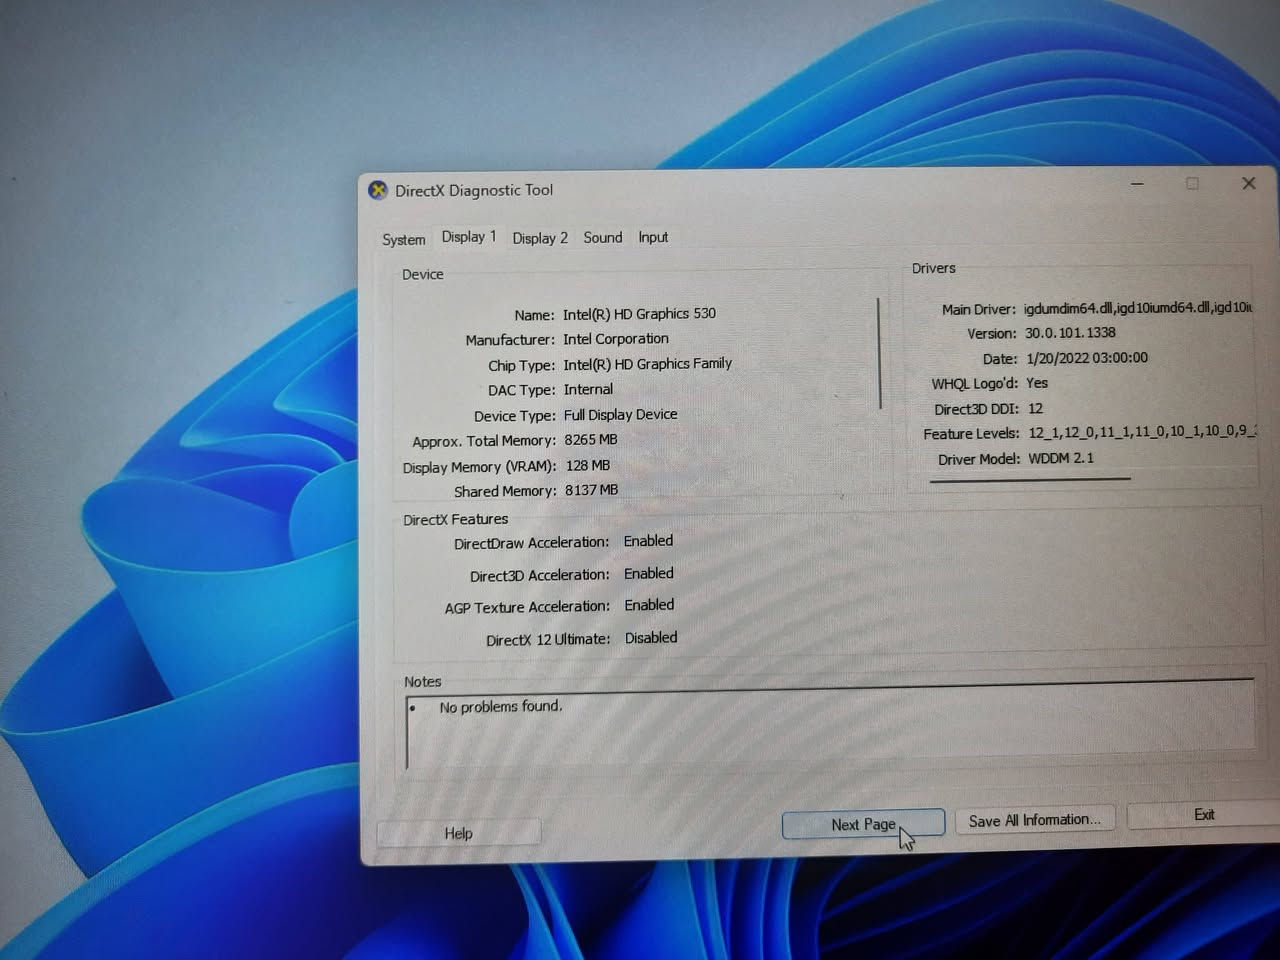Image resolution: width=1280 pixels, height=960 pixels.
Task: Select the text 'Intel(R) HD Graphics 530'
Action: pyautogui.click(x=639, y=313)
